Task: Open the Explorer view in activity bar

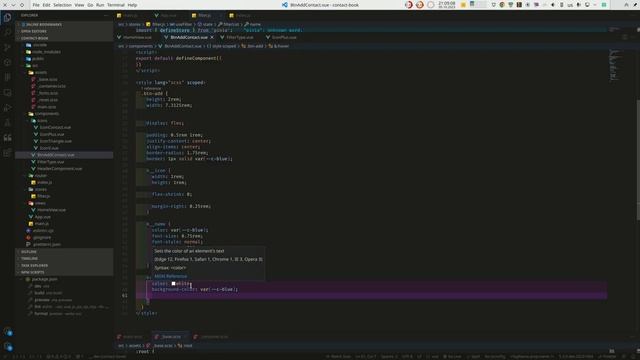Action: (7, 18)
